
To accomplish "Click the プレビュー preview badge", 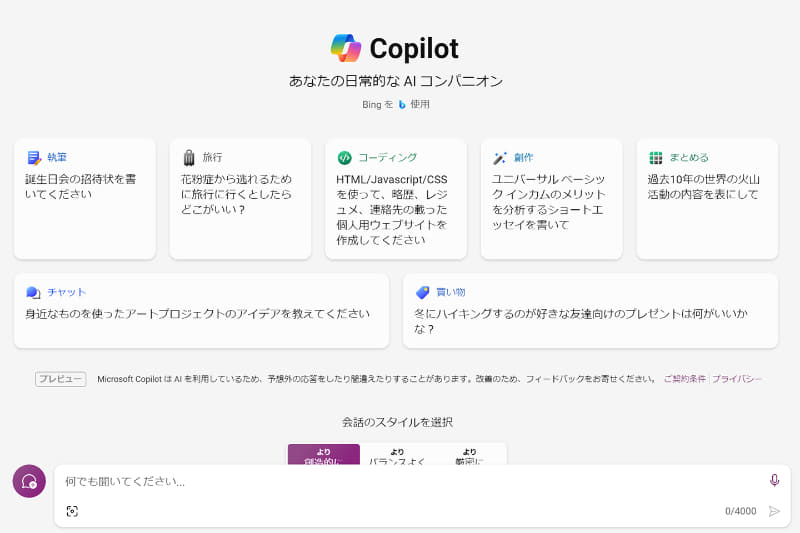I will click(61, 379).
